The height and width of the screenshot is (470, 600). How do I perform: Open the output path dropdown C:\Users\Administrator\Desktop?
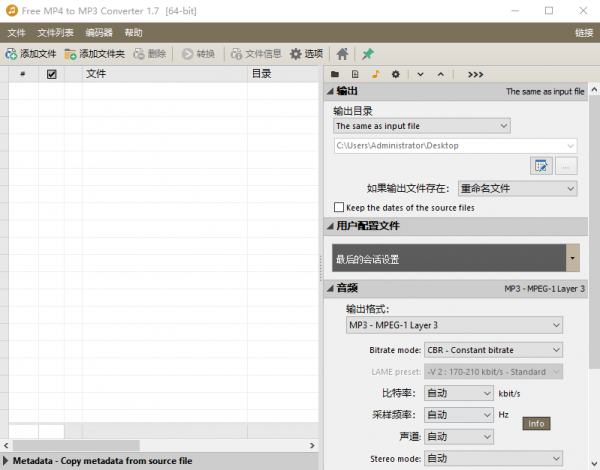(x=455, y=146)
